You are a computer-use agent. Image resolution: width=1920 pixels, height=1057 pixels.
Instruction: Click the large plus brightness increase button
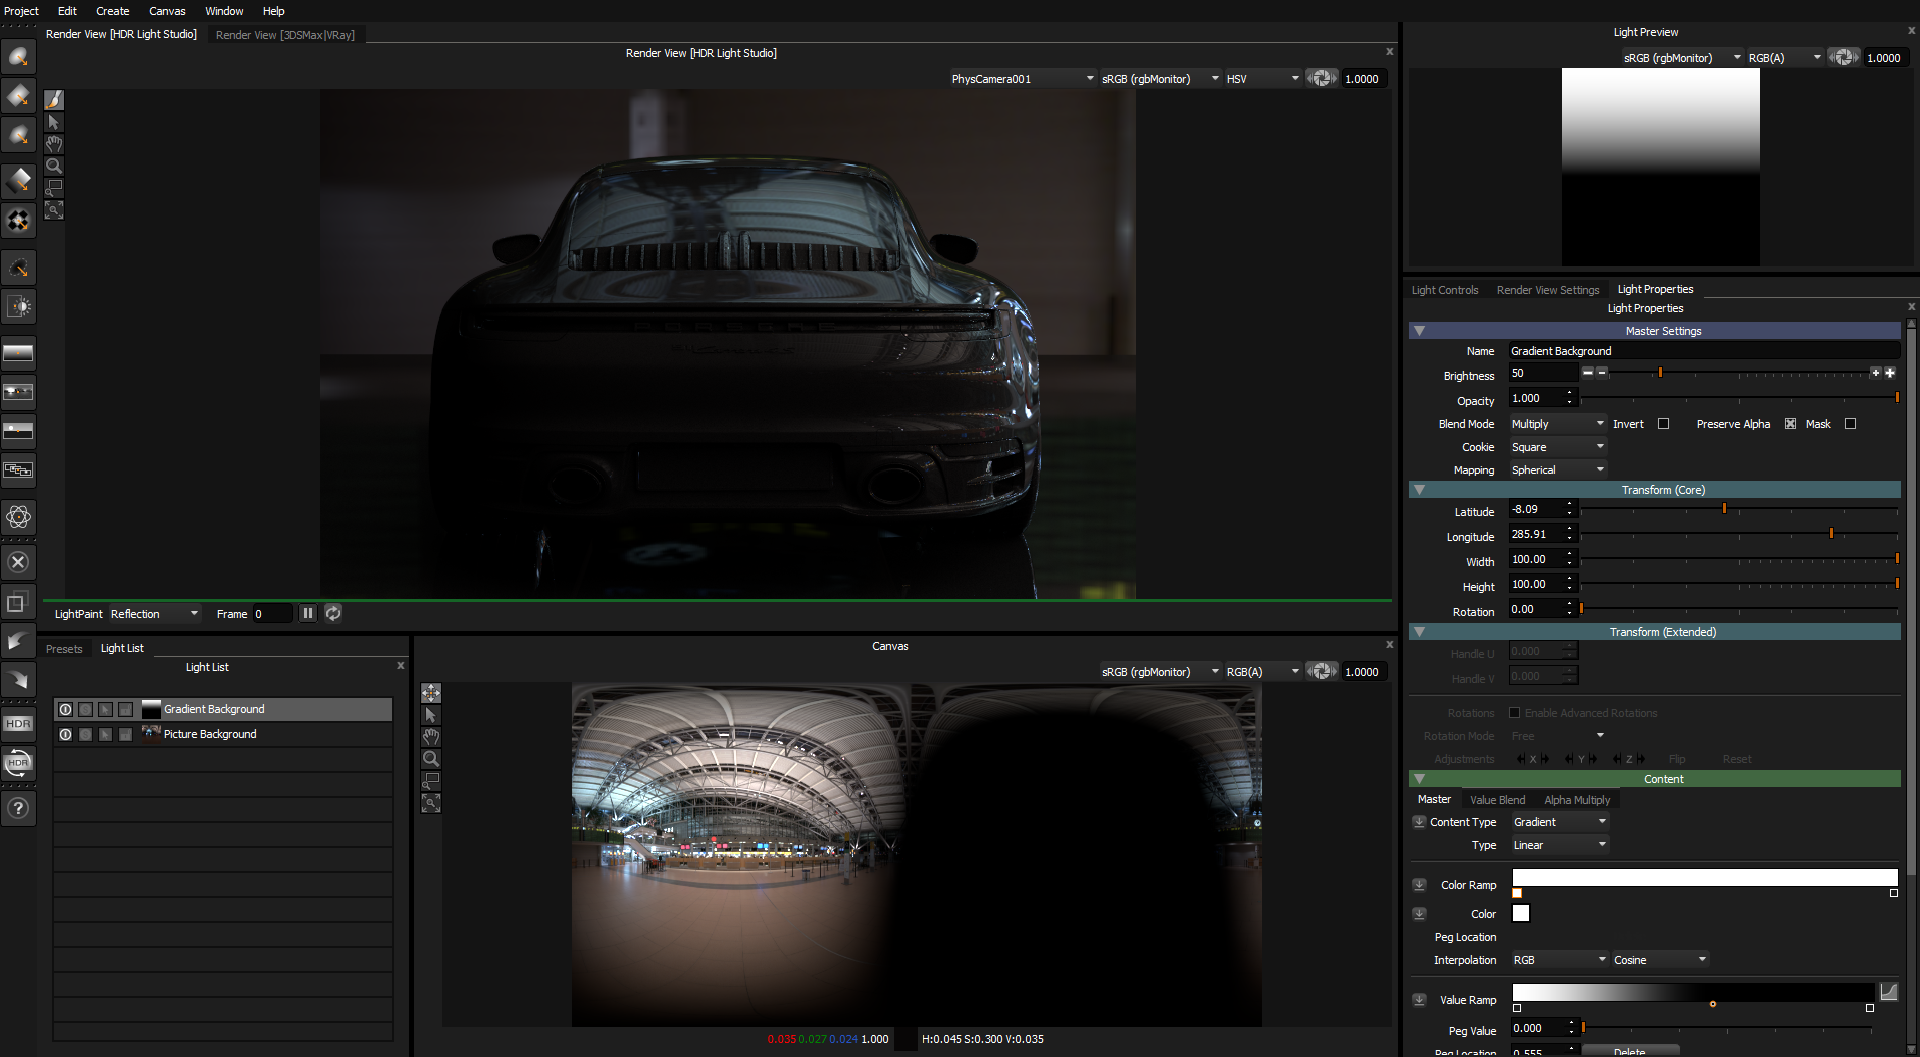1890,372
